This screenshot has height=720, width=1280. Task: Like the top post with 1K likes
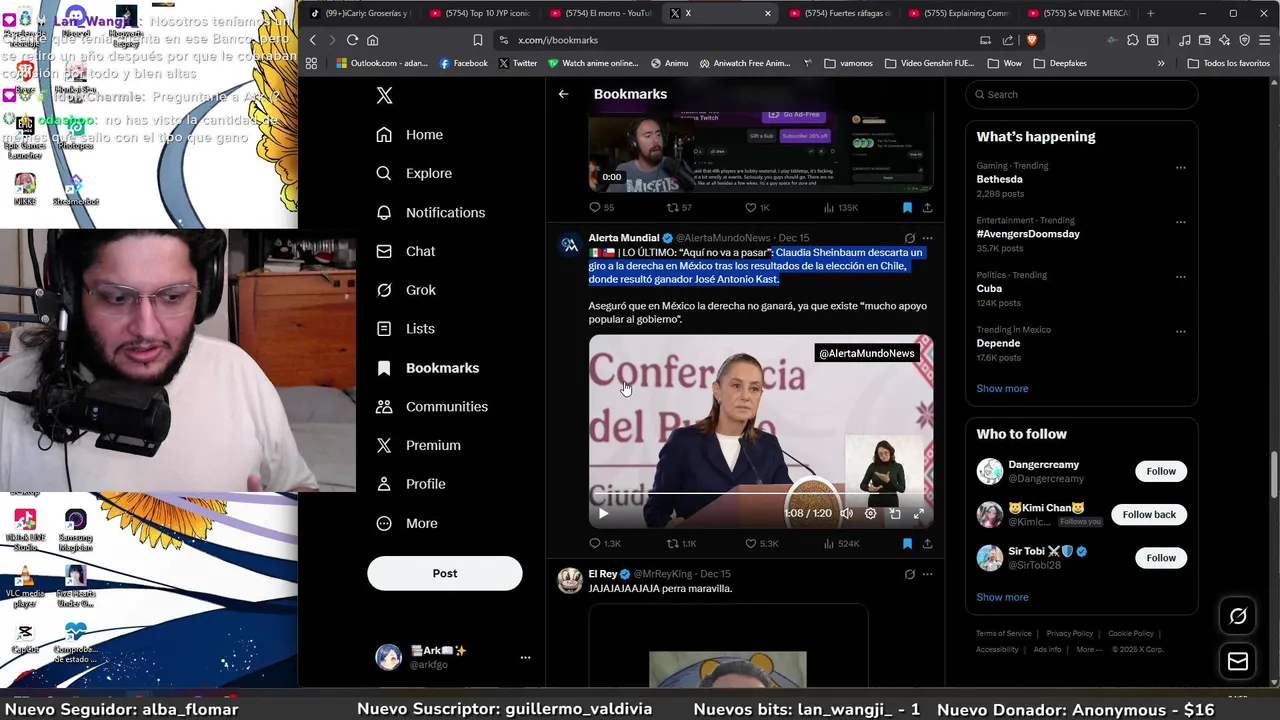tap(757, 207)
